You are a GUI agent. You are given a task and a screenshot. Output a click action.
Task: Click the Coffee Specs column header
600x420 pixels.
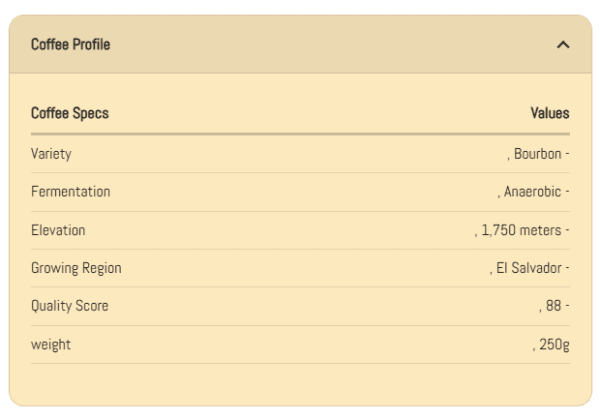click(70, 113)
